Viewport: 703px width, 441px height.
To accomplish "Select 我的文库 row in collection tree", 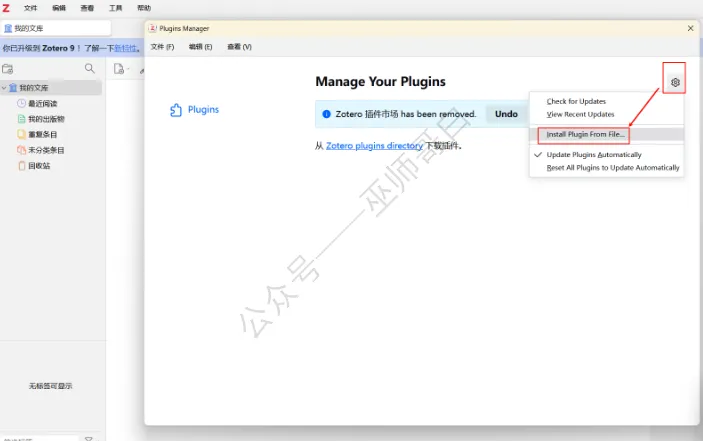I will 51,88.
